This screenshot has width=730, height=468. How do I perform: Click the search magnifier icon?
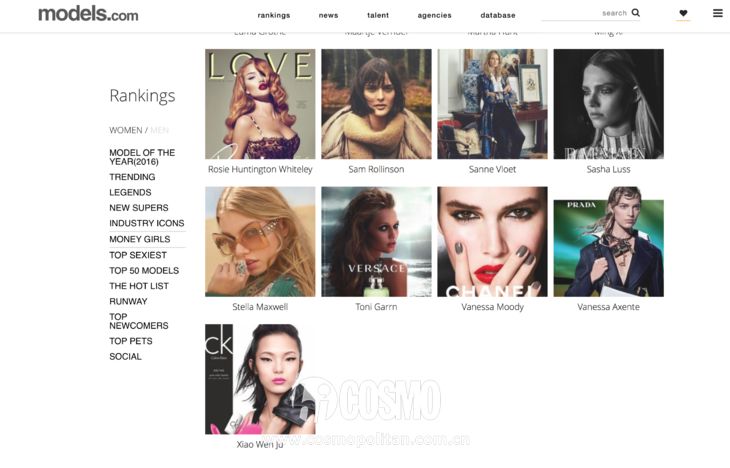[x=635, y=13]
